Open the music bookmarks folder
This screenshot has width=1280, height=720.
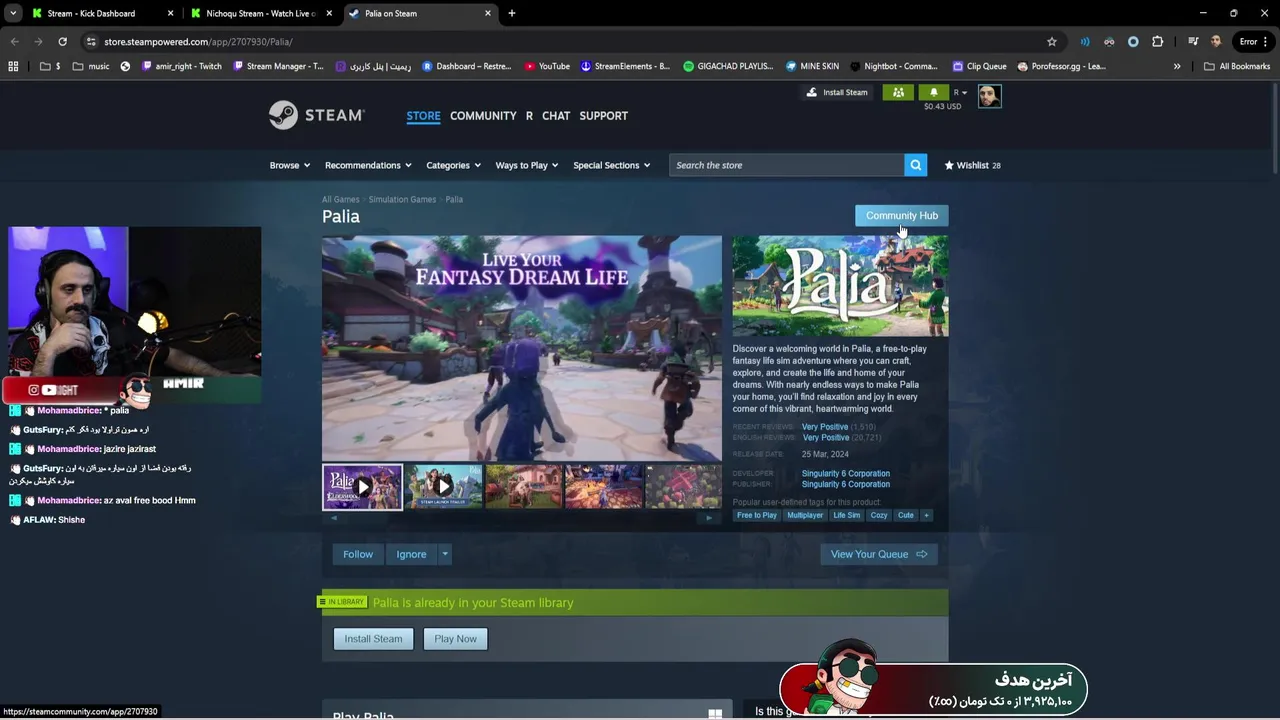(x=91, y=66)
